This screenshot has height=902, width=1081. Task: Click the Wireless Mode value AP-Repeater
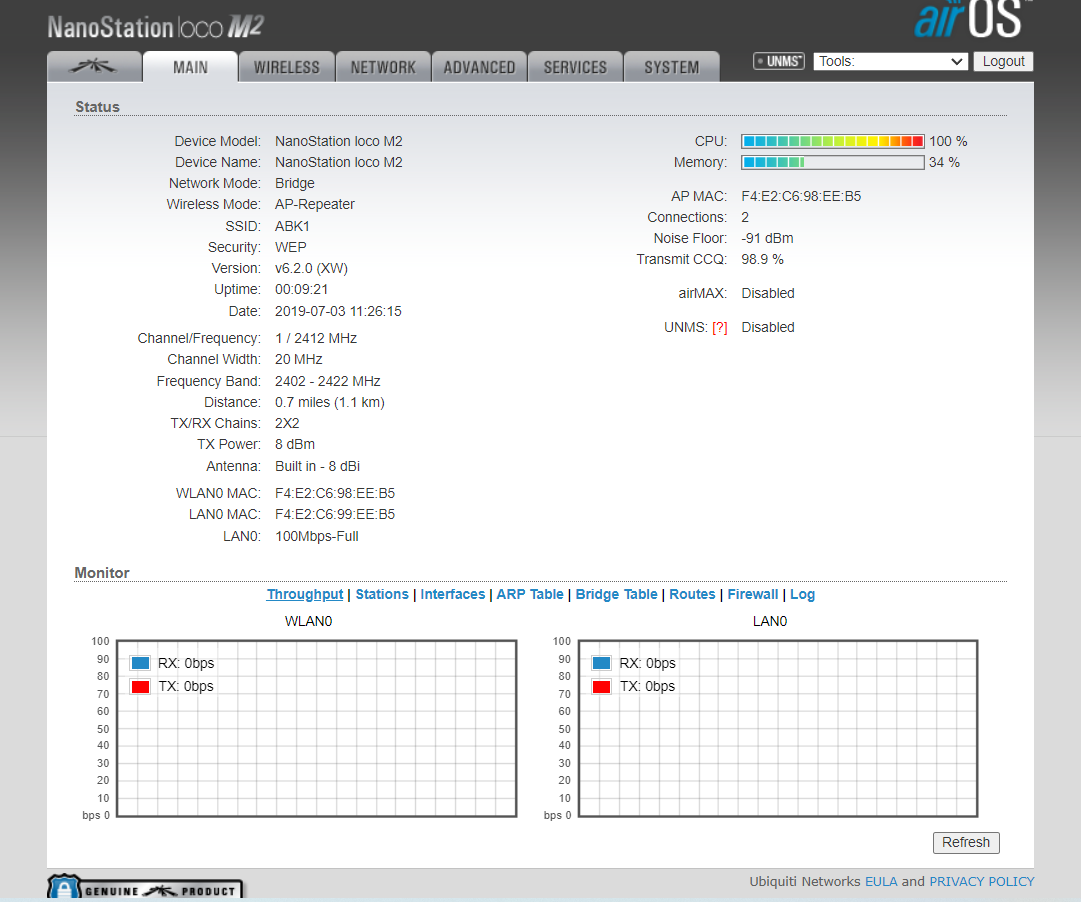click(x=315, y=204)
